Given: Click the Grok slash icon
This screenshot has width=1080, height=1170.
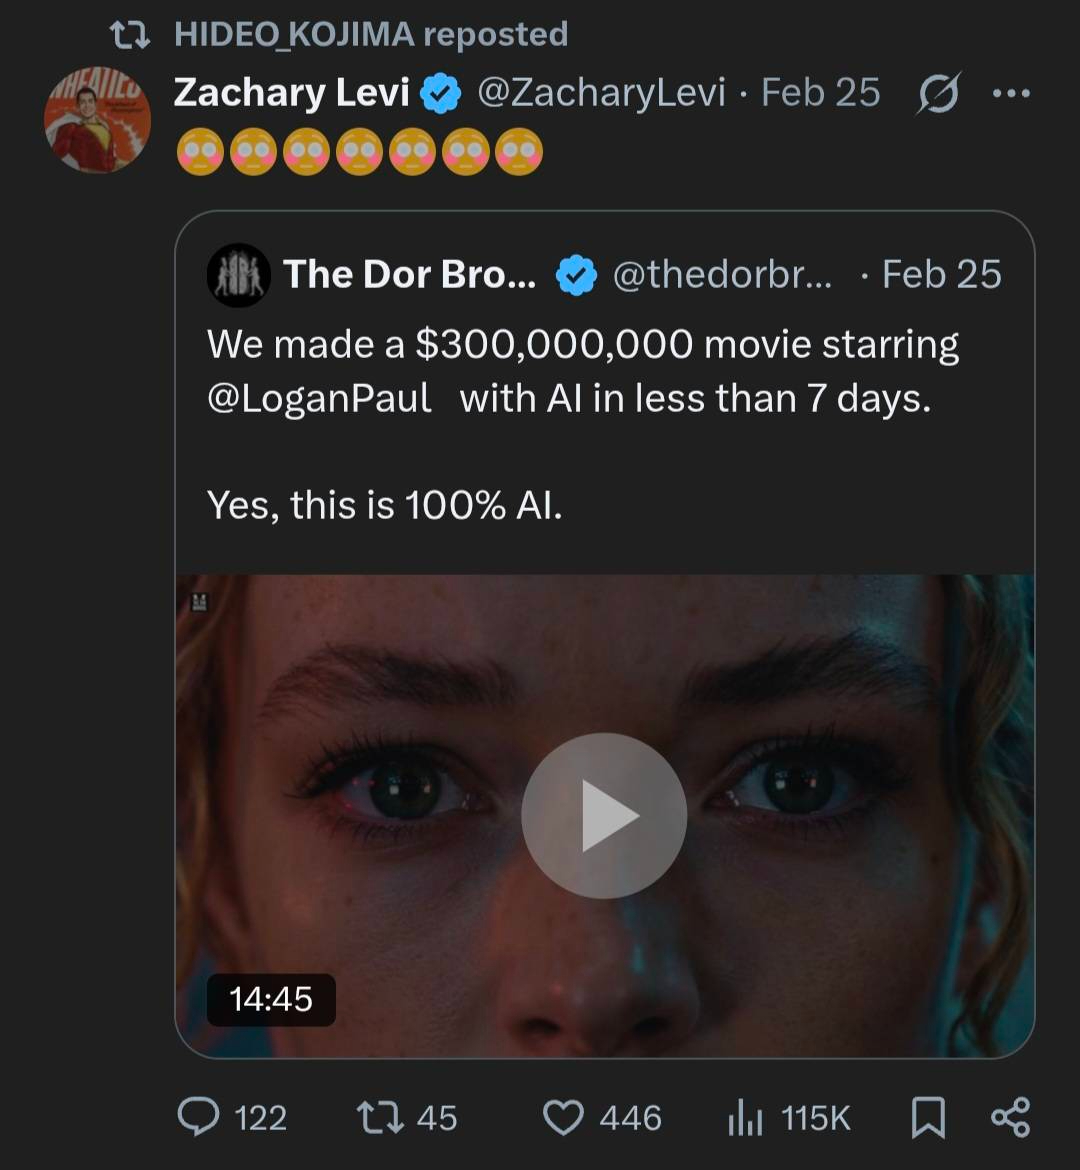Looking at the screenshot, I should (x=937, y=93).
